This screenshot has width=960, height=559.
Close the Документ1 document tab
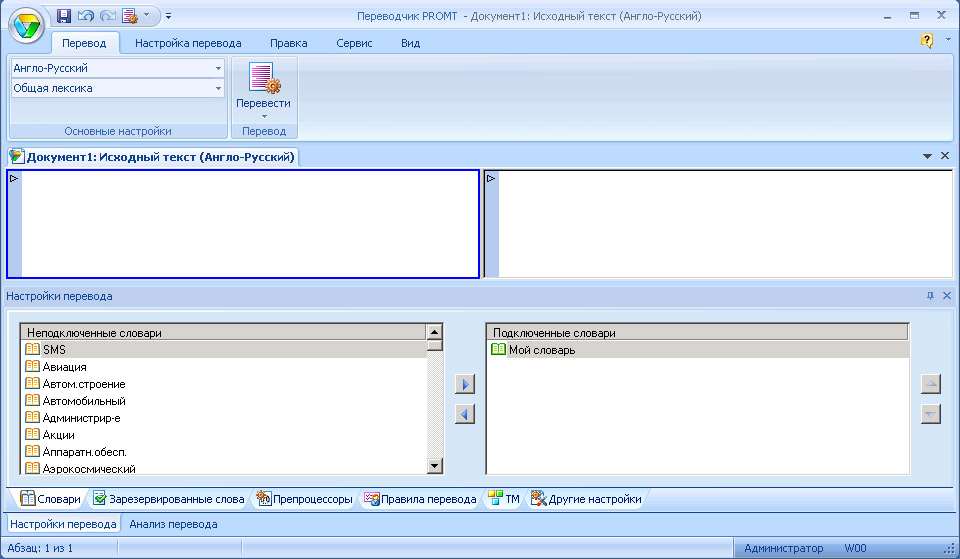[945, 156]
